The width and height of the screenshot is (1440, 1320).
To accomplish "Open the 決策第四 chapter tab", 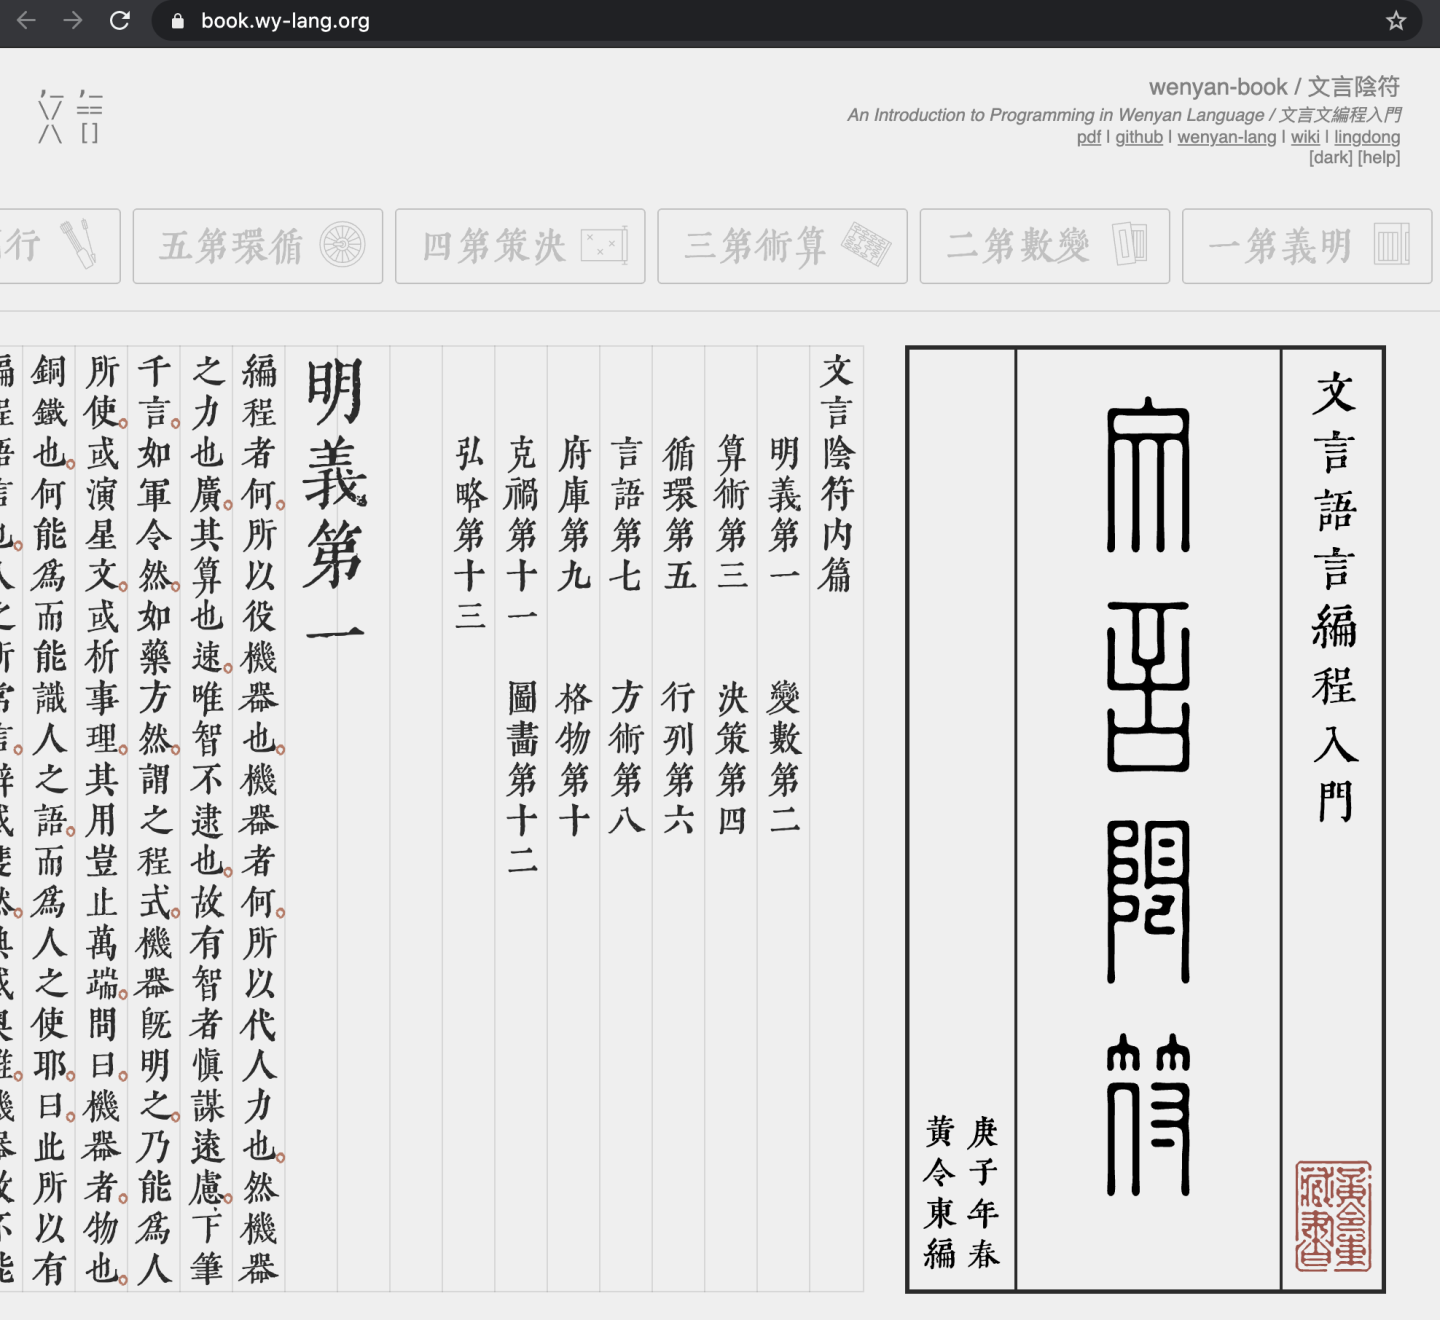I will [520, 246].
